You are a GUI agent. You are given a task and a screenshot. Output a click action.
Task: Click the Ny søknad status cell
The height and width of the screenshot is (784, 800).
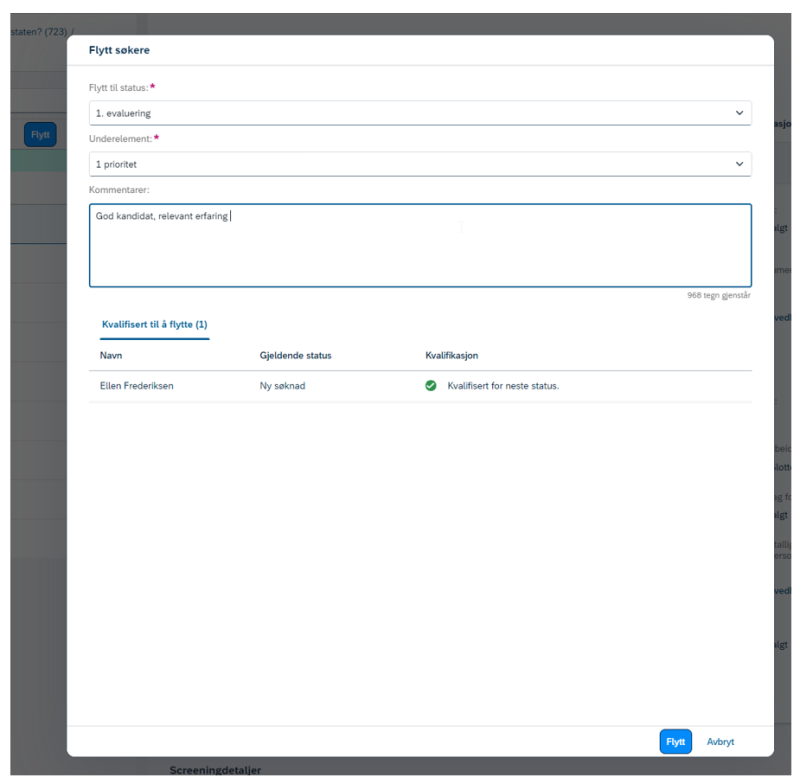coord(282,386)
